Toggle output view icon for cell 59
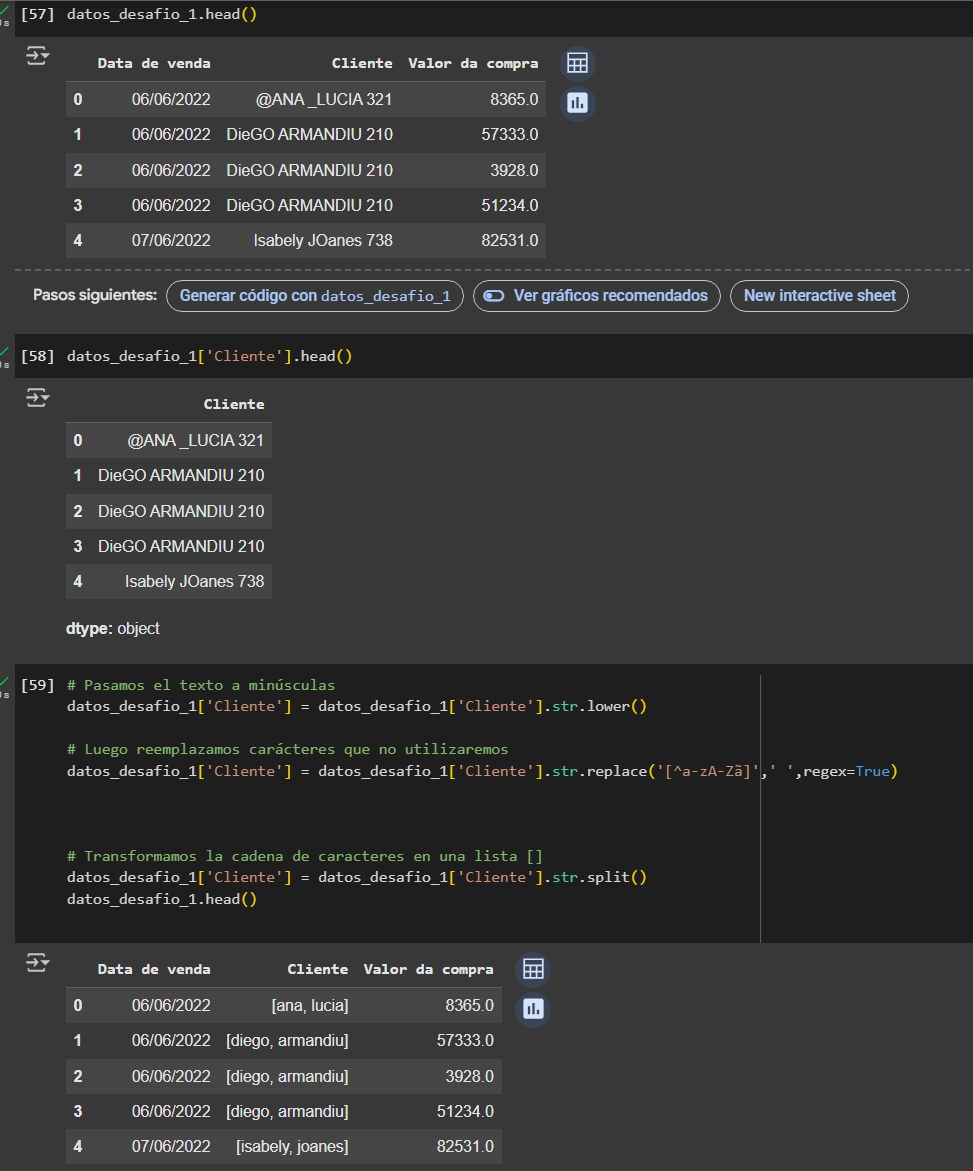973x1171 pixels. coord(37,963)
